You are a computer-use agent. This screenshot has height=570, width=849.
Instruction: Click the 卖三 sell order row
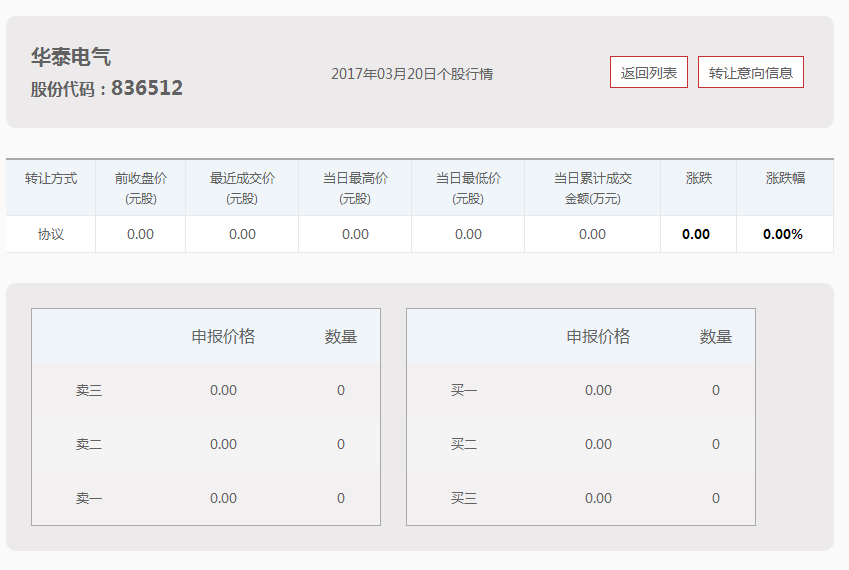(x=206, y=390)
